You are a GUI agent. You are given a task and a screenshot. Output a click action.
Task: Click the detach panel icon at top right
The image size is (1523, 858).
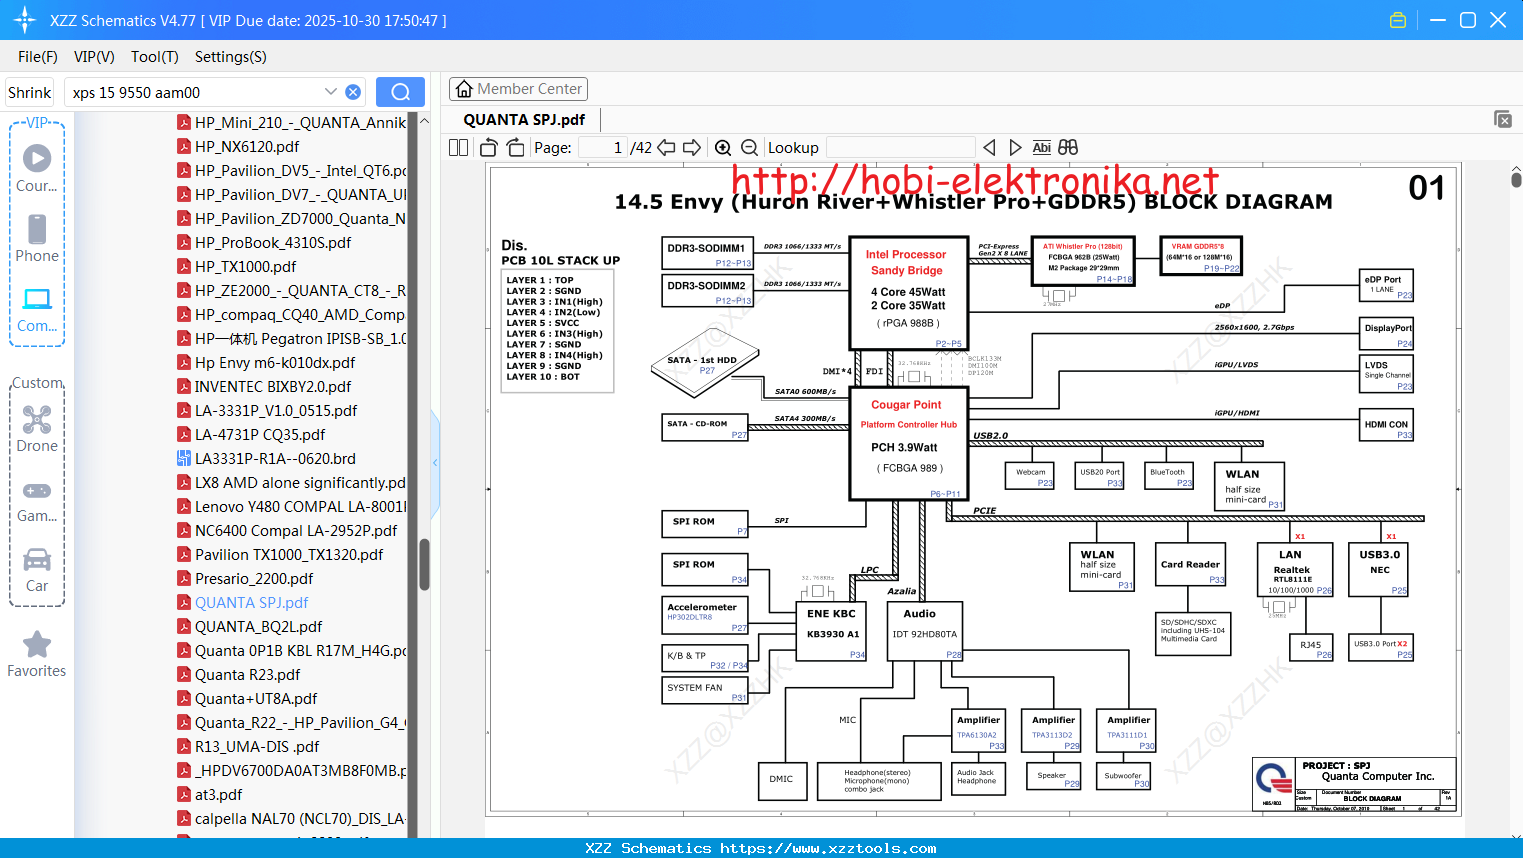[x=1503, y=119]
